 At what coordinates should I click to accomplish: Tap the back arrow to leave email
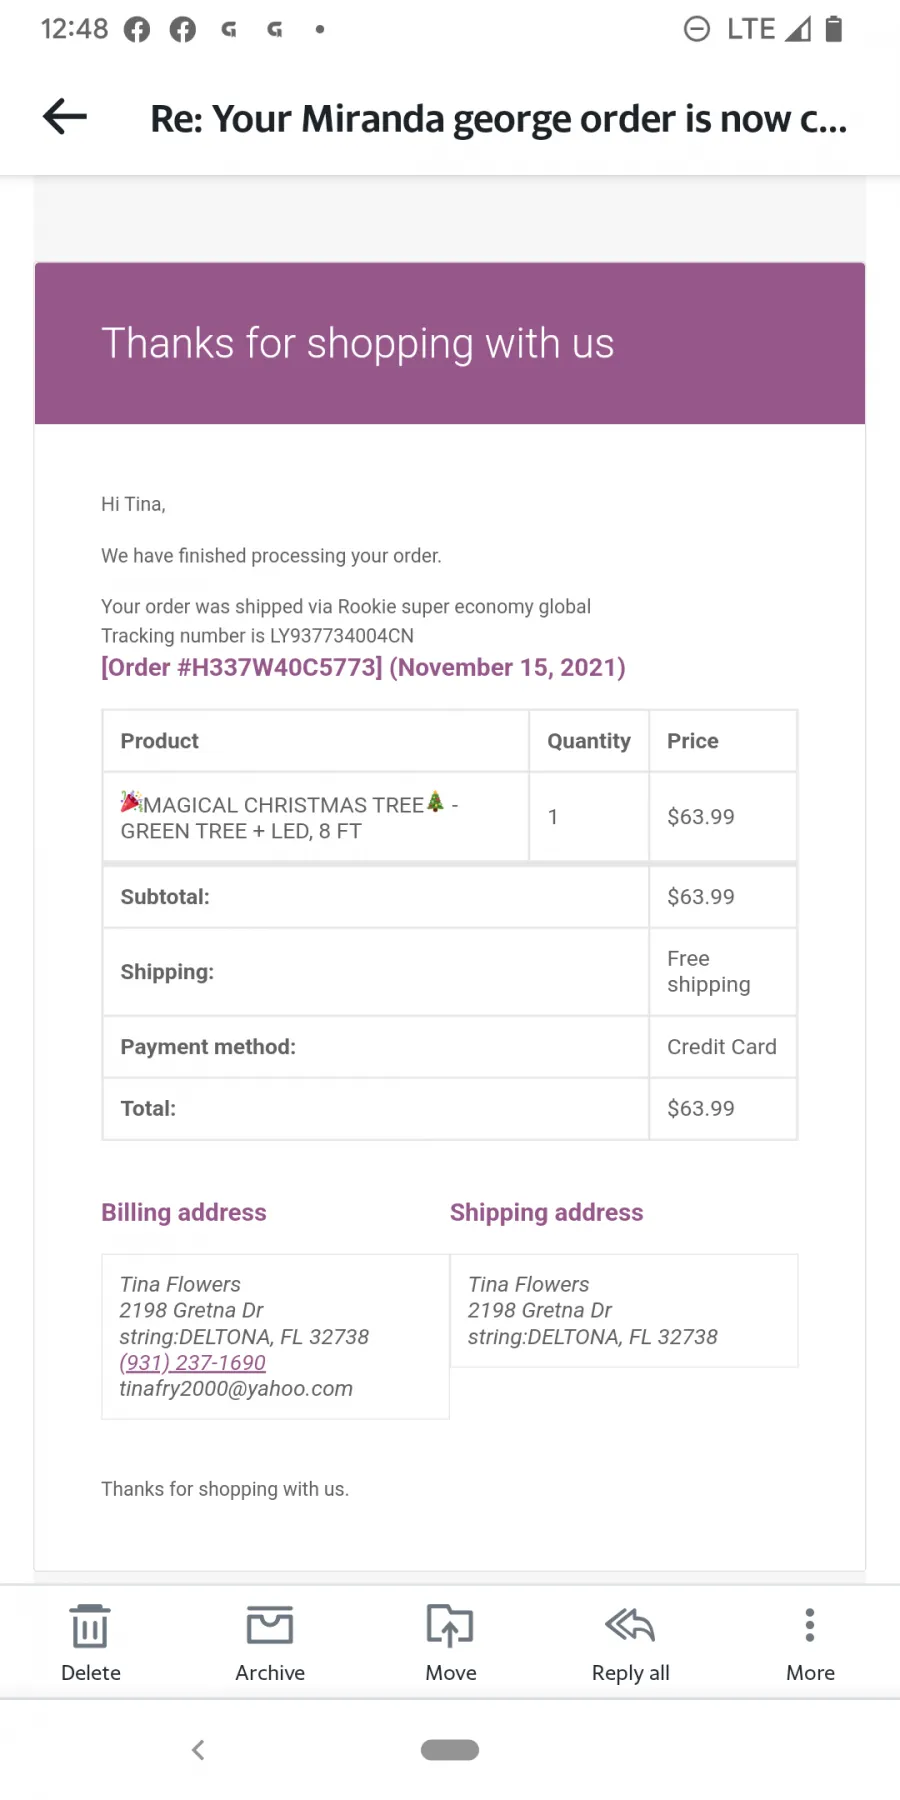[x=65, y=117]
